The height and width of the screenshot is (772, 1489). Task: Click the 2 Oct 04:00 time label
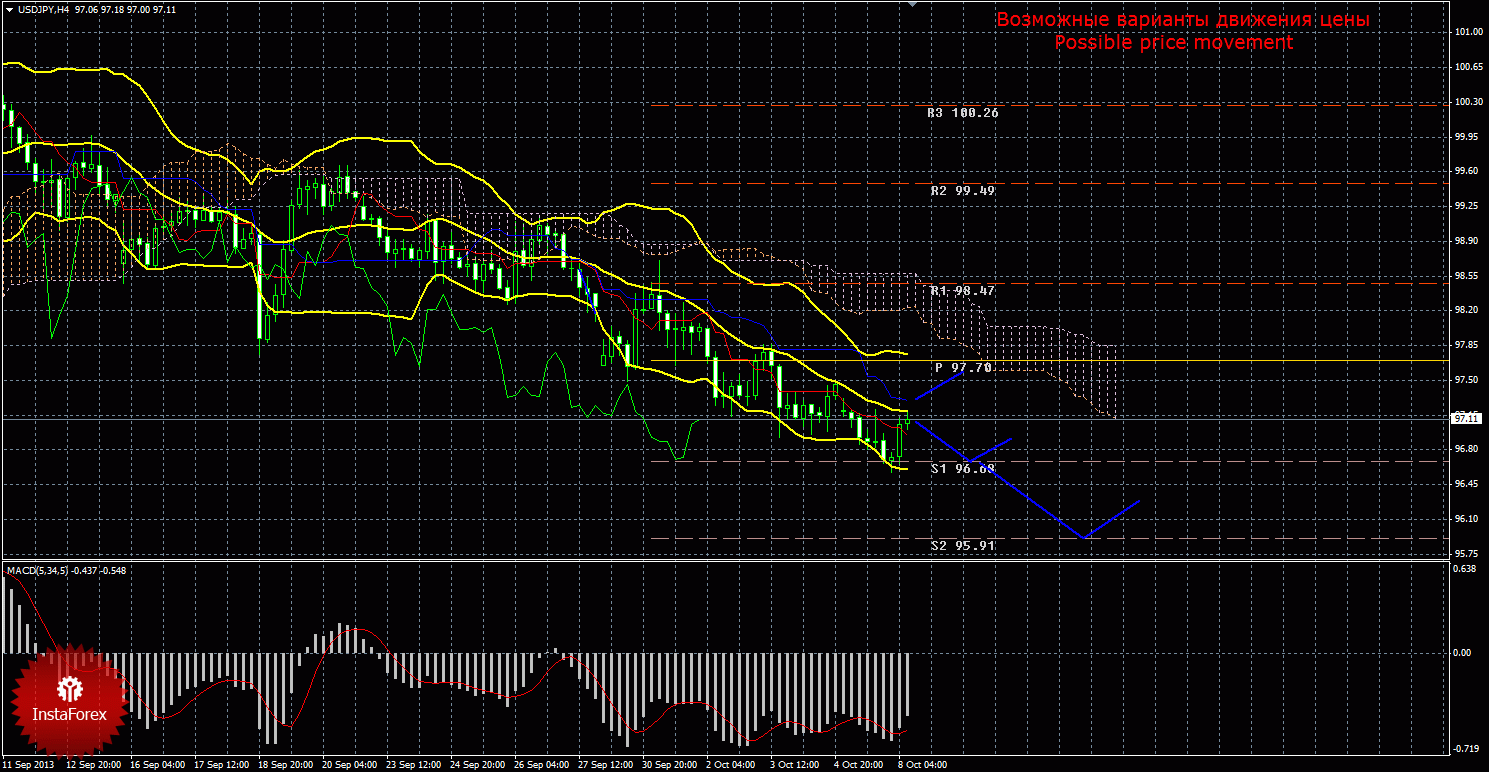(x=733, y=765)
